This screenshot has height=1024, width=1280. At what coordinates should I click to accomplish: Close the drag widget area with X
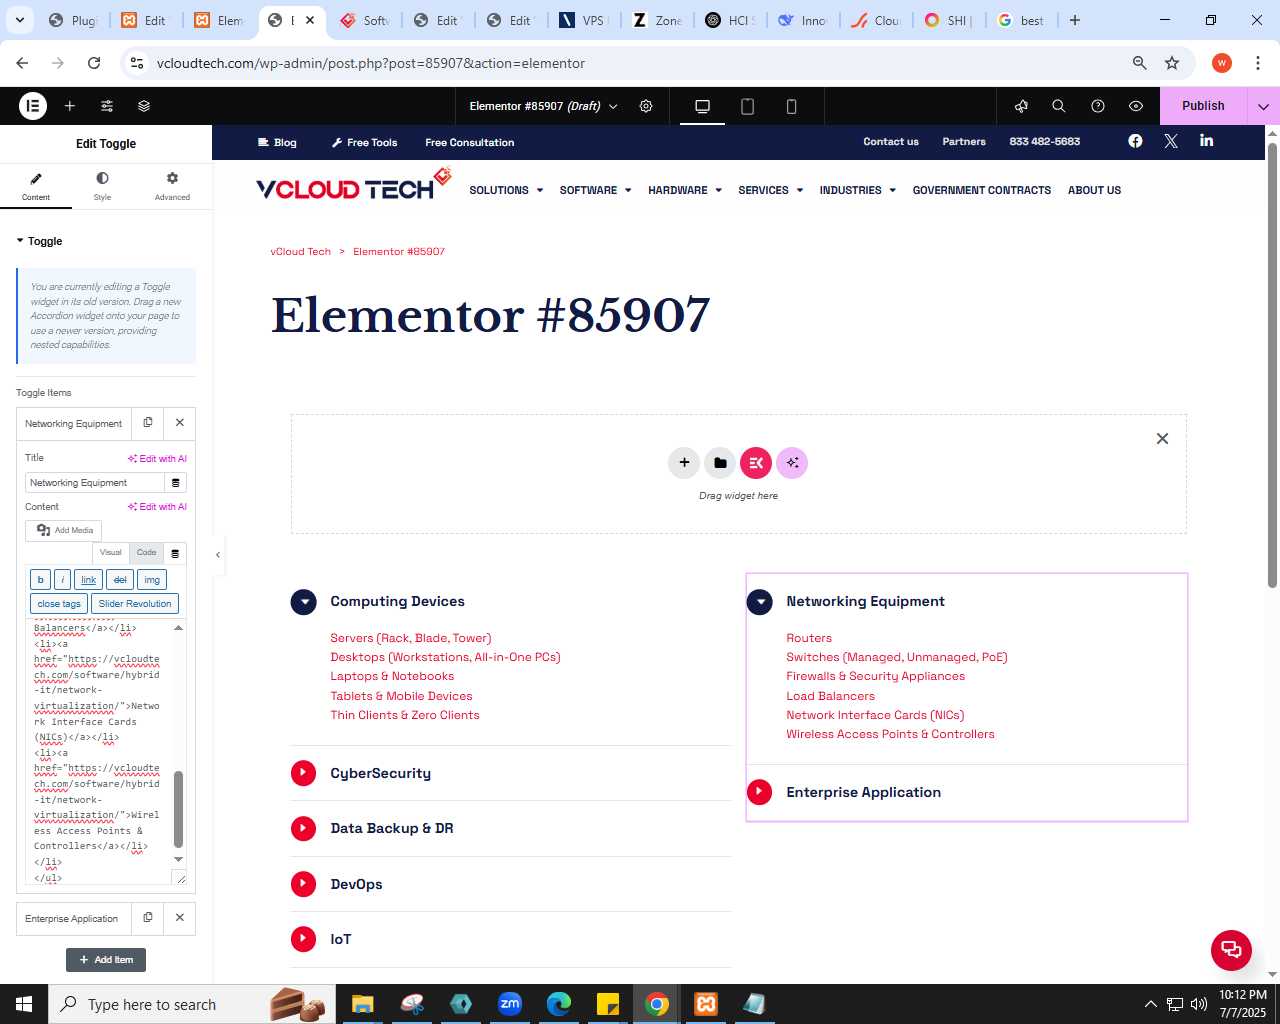1162,438
